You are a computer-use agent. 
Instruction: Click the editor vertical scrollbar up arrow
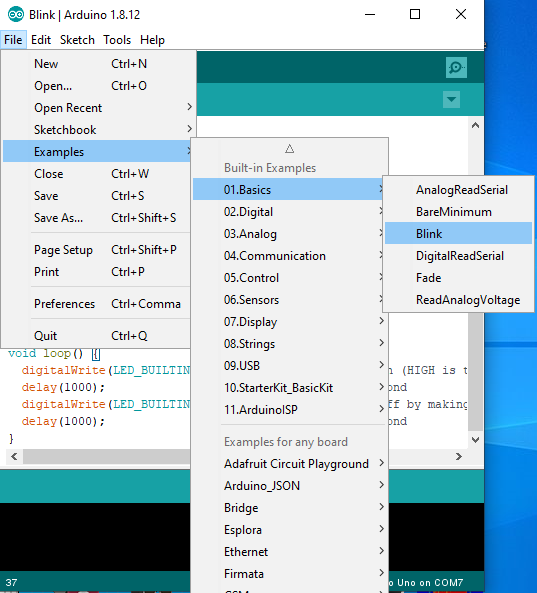[x=475, y=125]
